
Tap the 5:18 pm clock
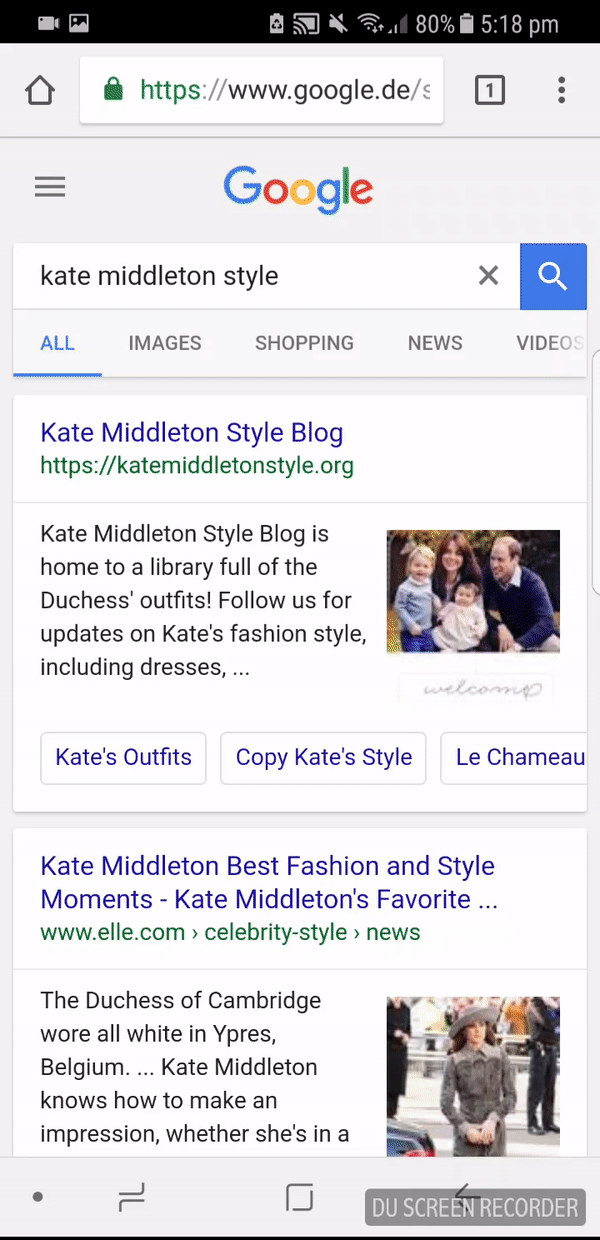click(519, 23)
